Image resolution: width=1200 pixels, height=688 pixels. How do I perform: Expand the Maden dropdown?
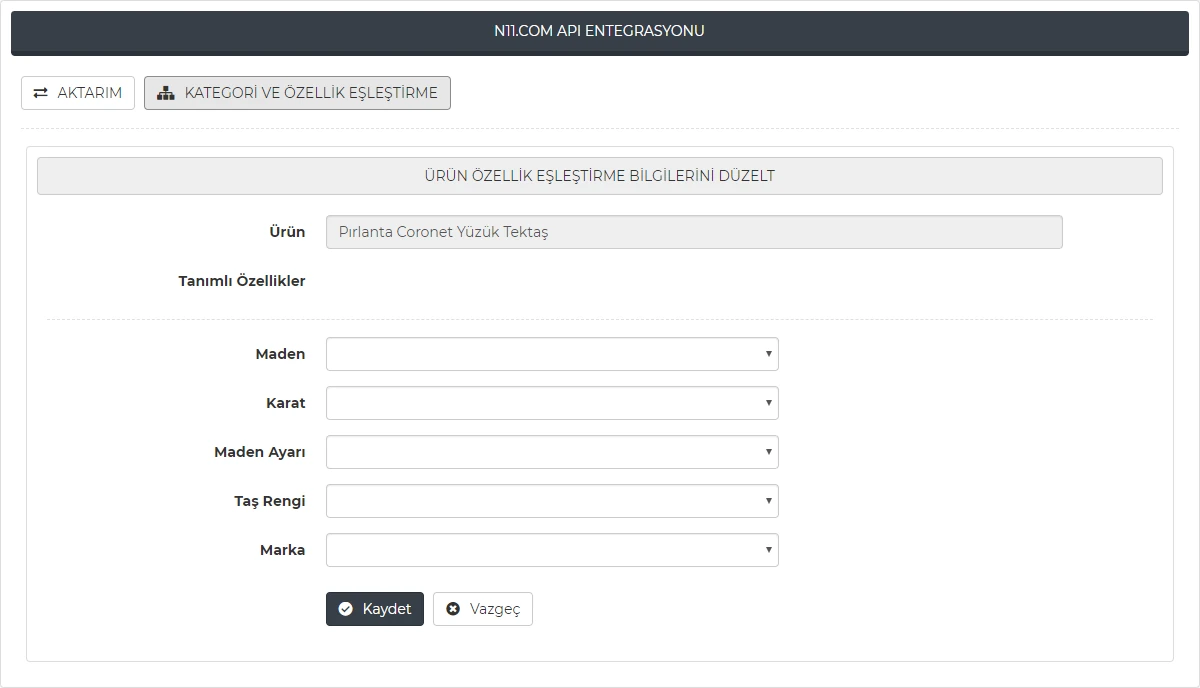[x=552, y=354]
